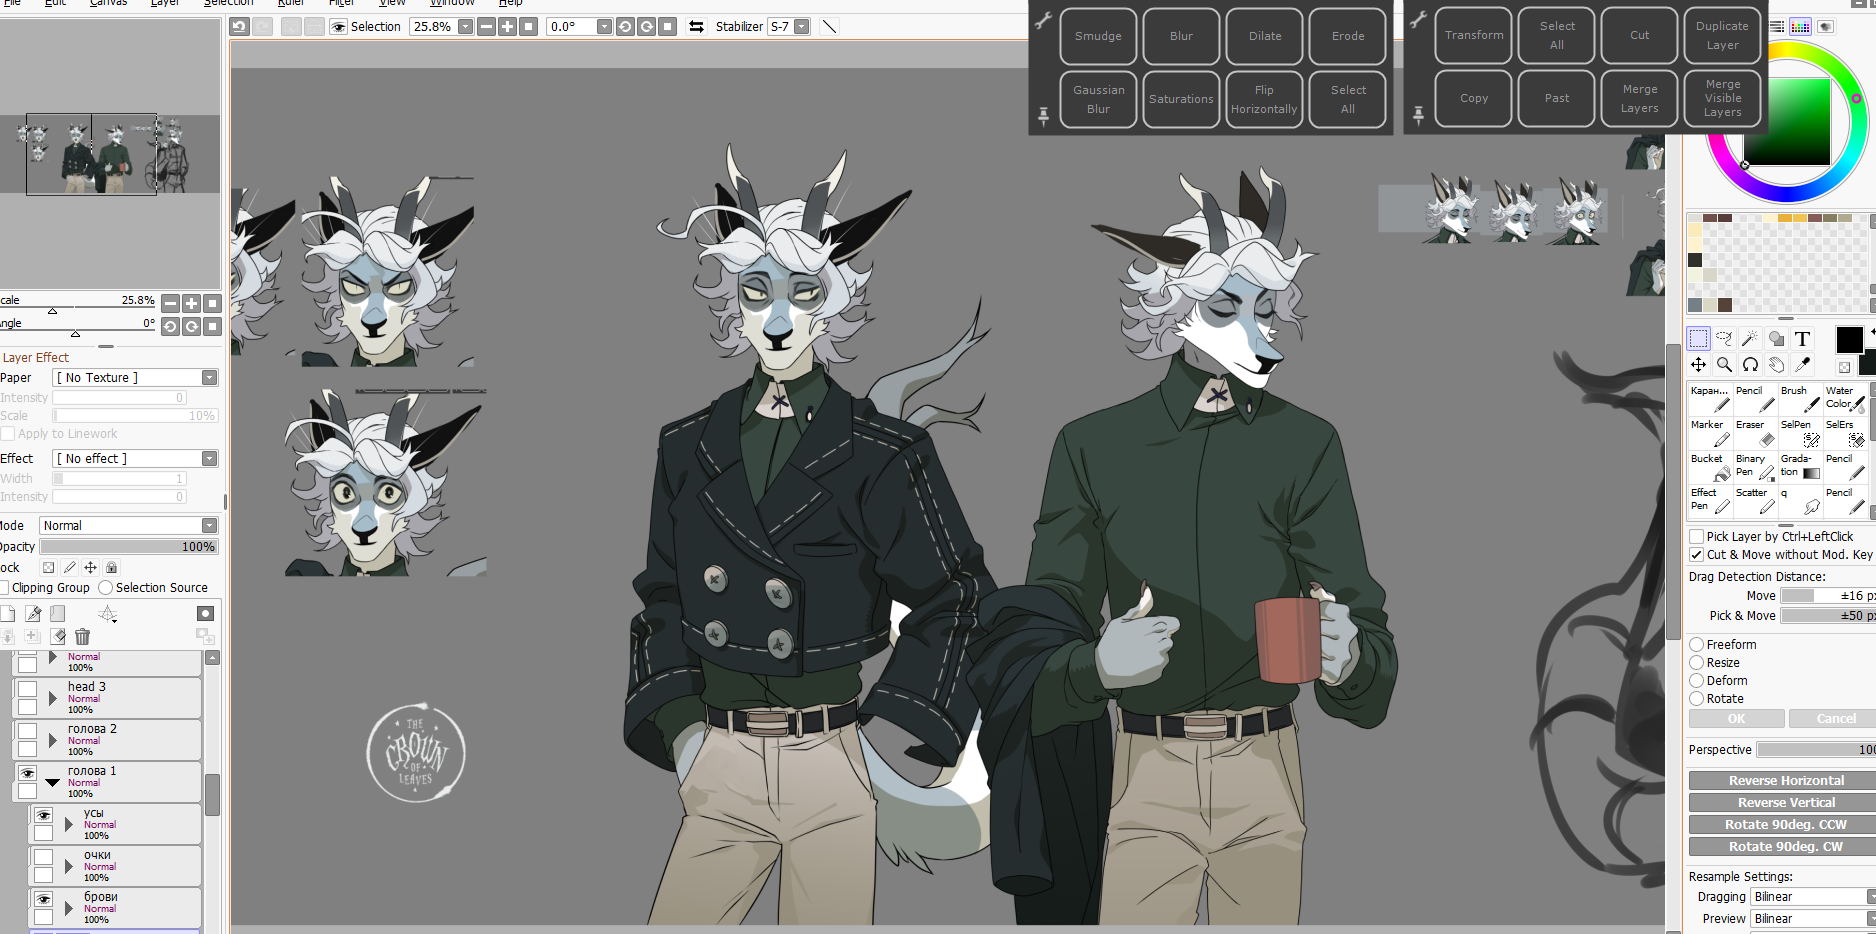Choose the SelErs tool

1845,433
